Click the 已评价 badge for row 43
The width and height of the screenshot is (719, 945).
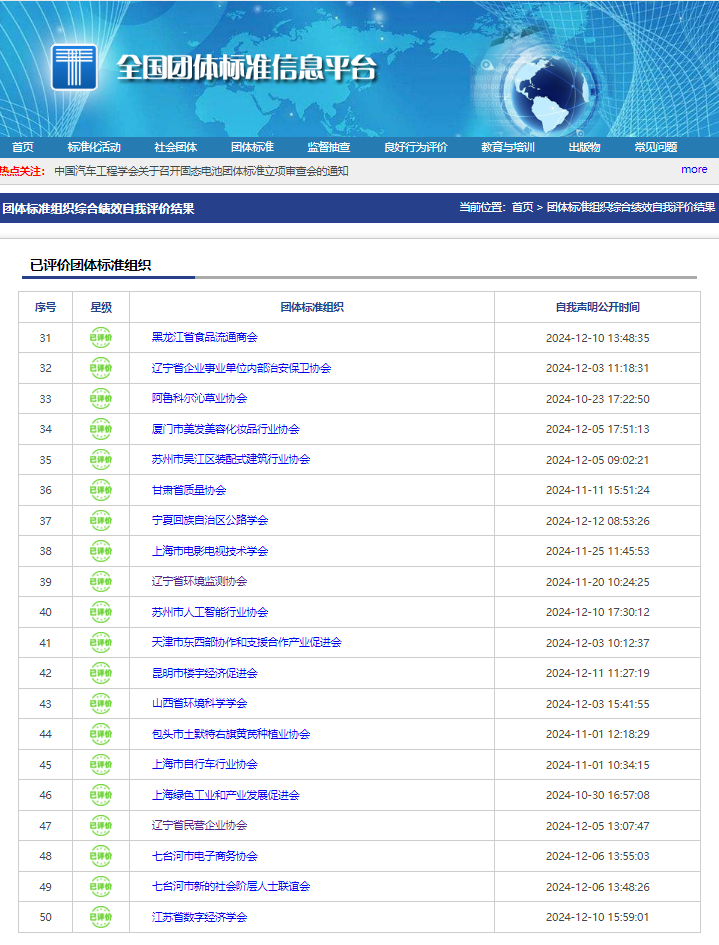tap(101, 703)
